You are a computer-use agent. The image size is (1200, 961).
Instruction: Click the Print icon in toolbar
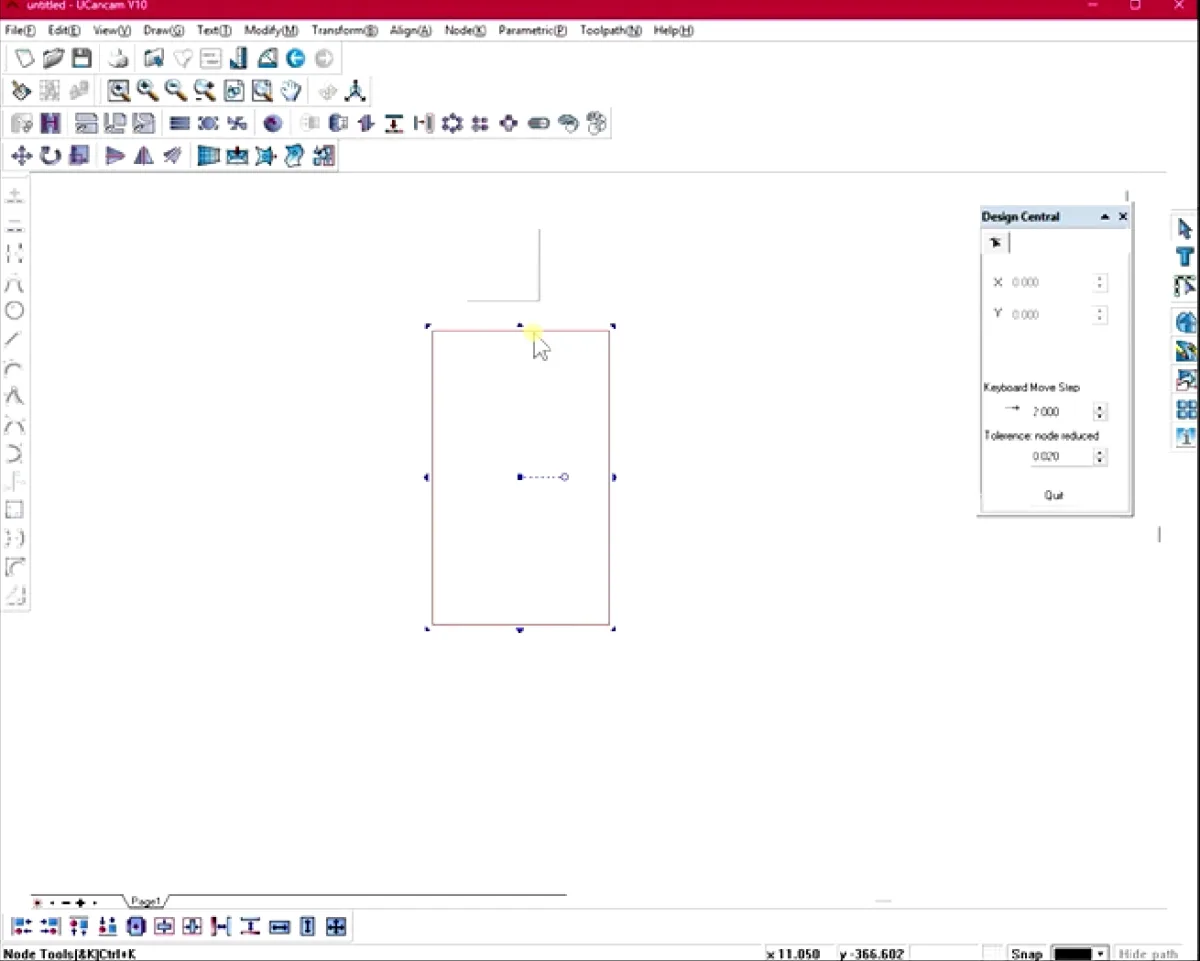coord(119,58)
